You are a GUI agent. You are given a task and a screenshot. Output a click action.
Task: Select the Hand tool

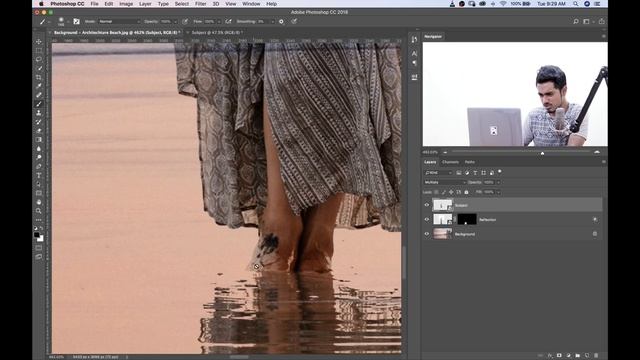coord(39,202)
